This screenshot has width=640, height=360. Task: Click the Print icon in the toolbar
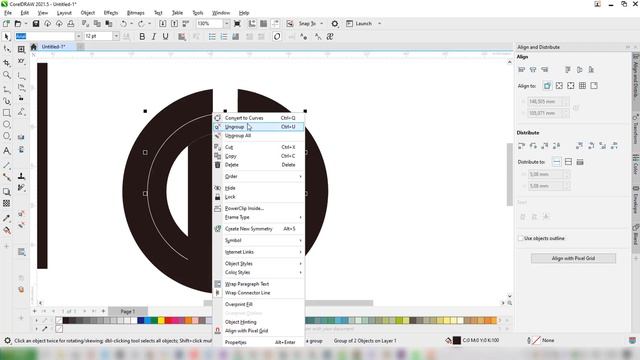[71, 24]
